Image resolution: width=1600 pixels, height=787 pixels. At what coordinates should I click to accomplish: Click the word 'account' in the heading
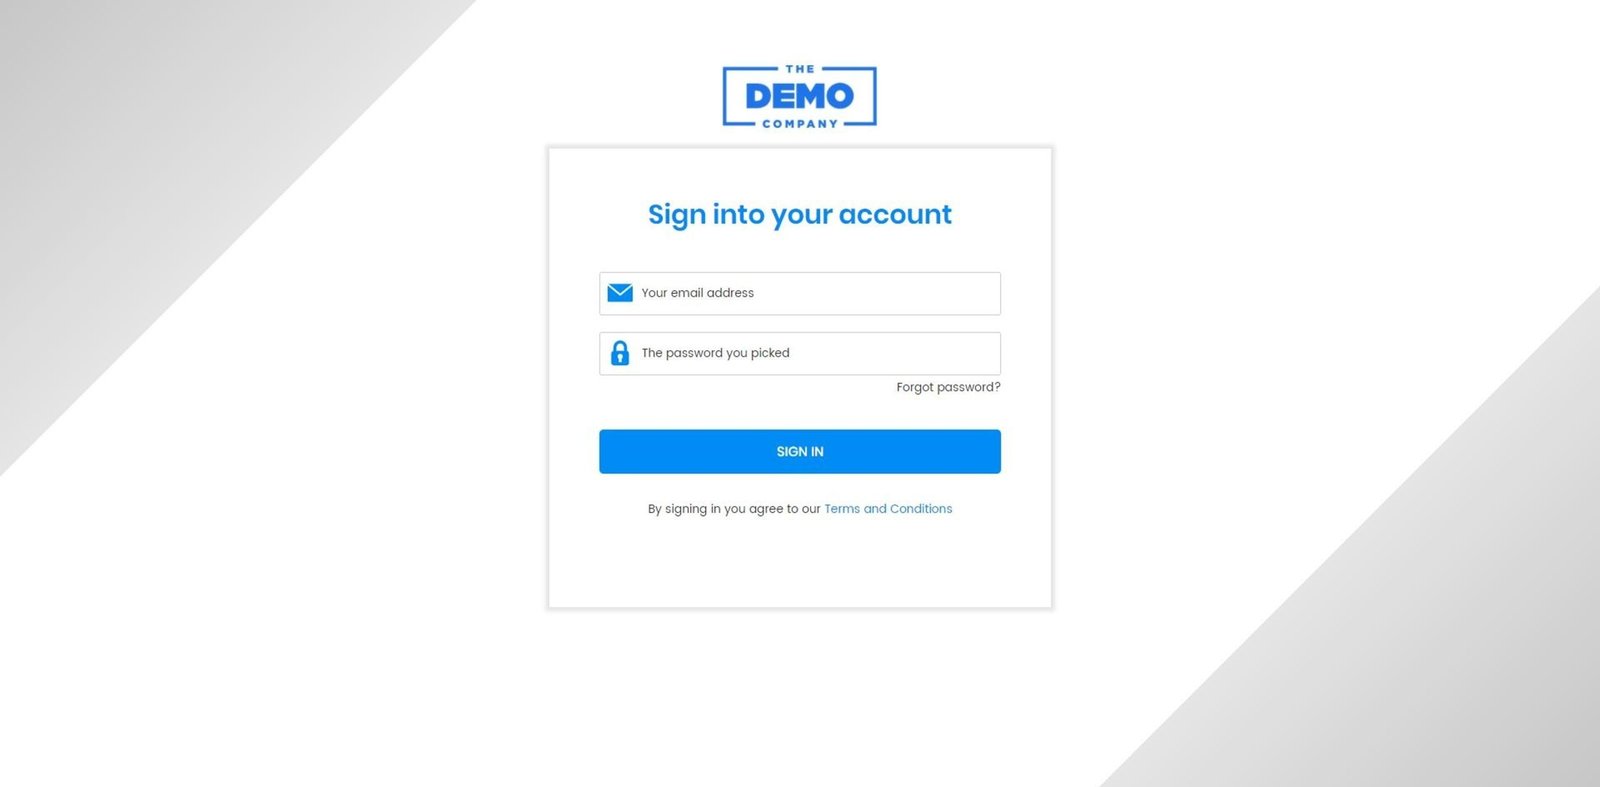[x=895, y=214]
